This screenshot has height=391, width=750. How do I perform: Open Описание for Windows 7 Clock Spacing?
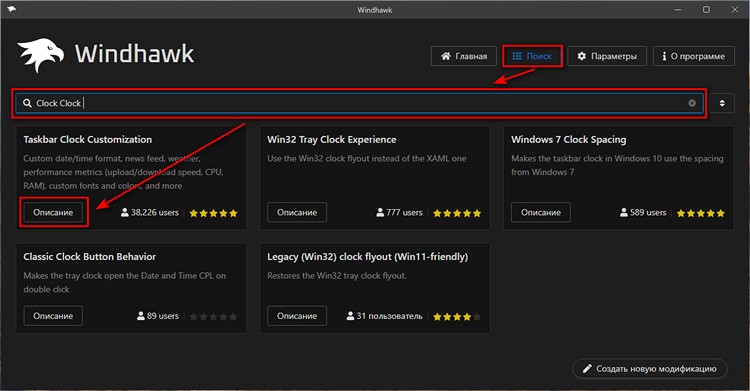540,212
